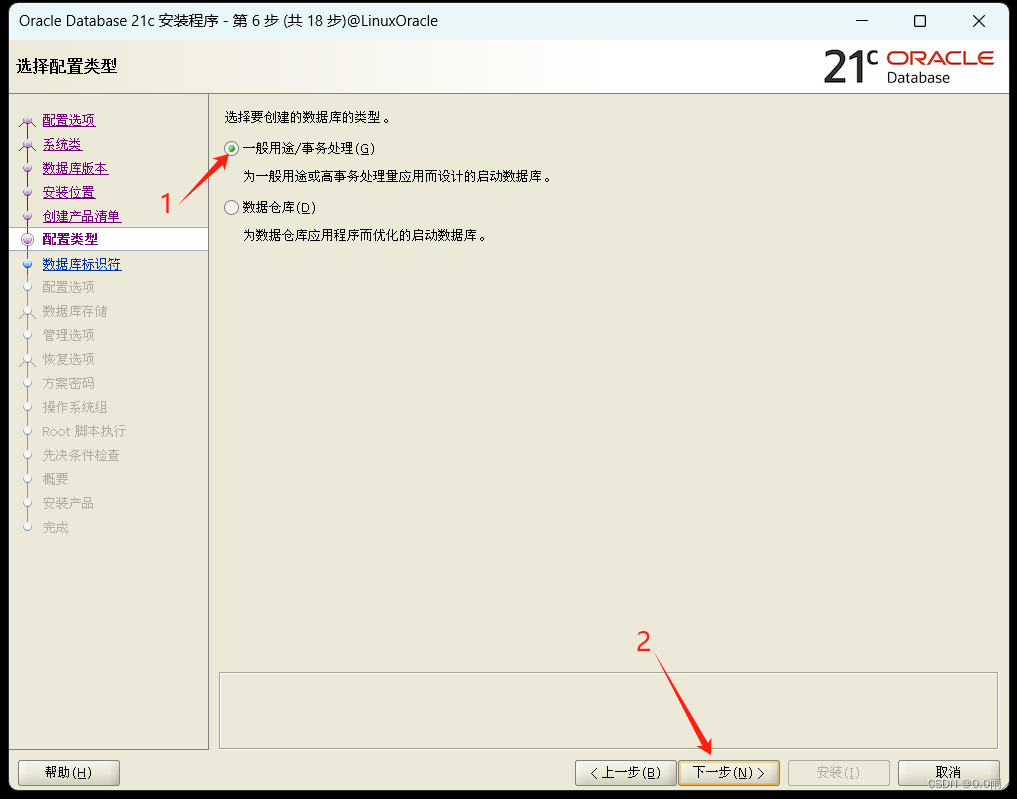This screenshot has height=799, width=1017.
Task: Cancel installation via 取消 button
Action: tap(949, 772)
